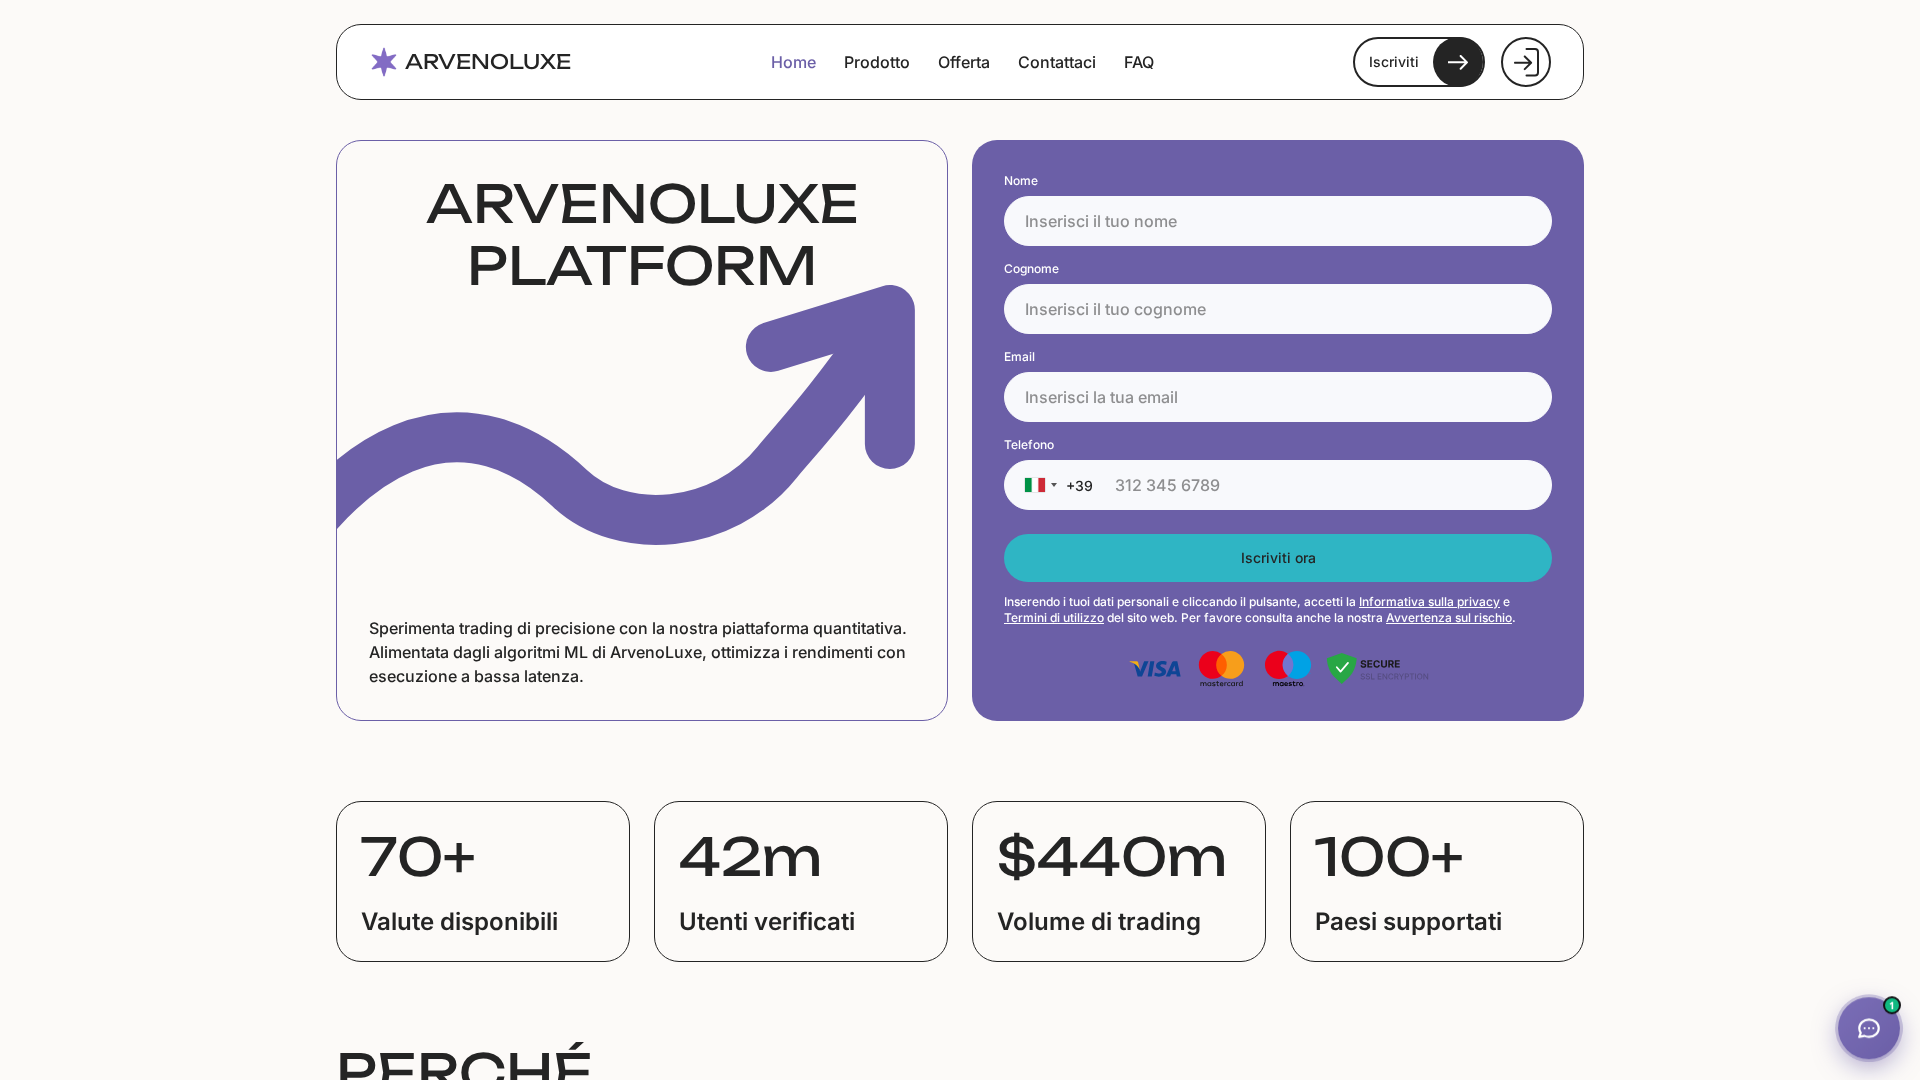This screenshot has width=1920, height=1080.
Task: Focus the Nome input field
Action: [x=1278, y=221]
